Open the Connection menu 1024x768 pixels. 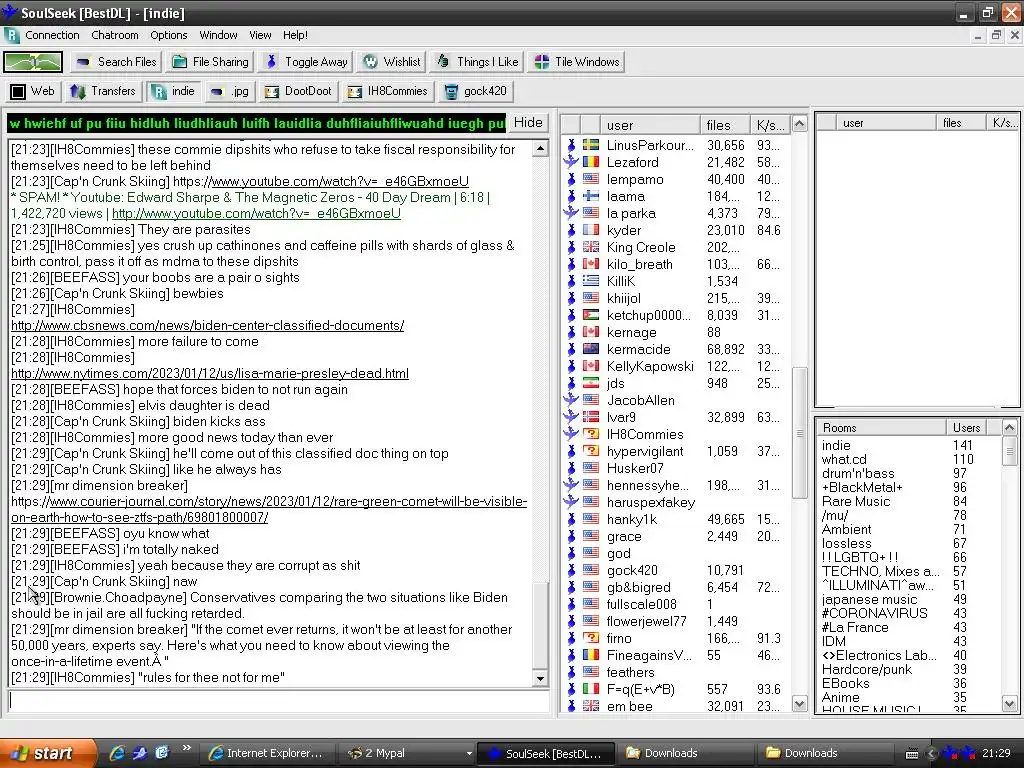point(52,35)
